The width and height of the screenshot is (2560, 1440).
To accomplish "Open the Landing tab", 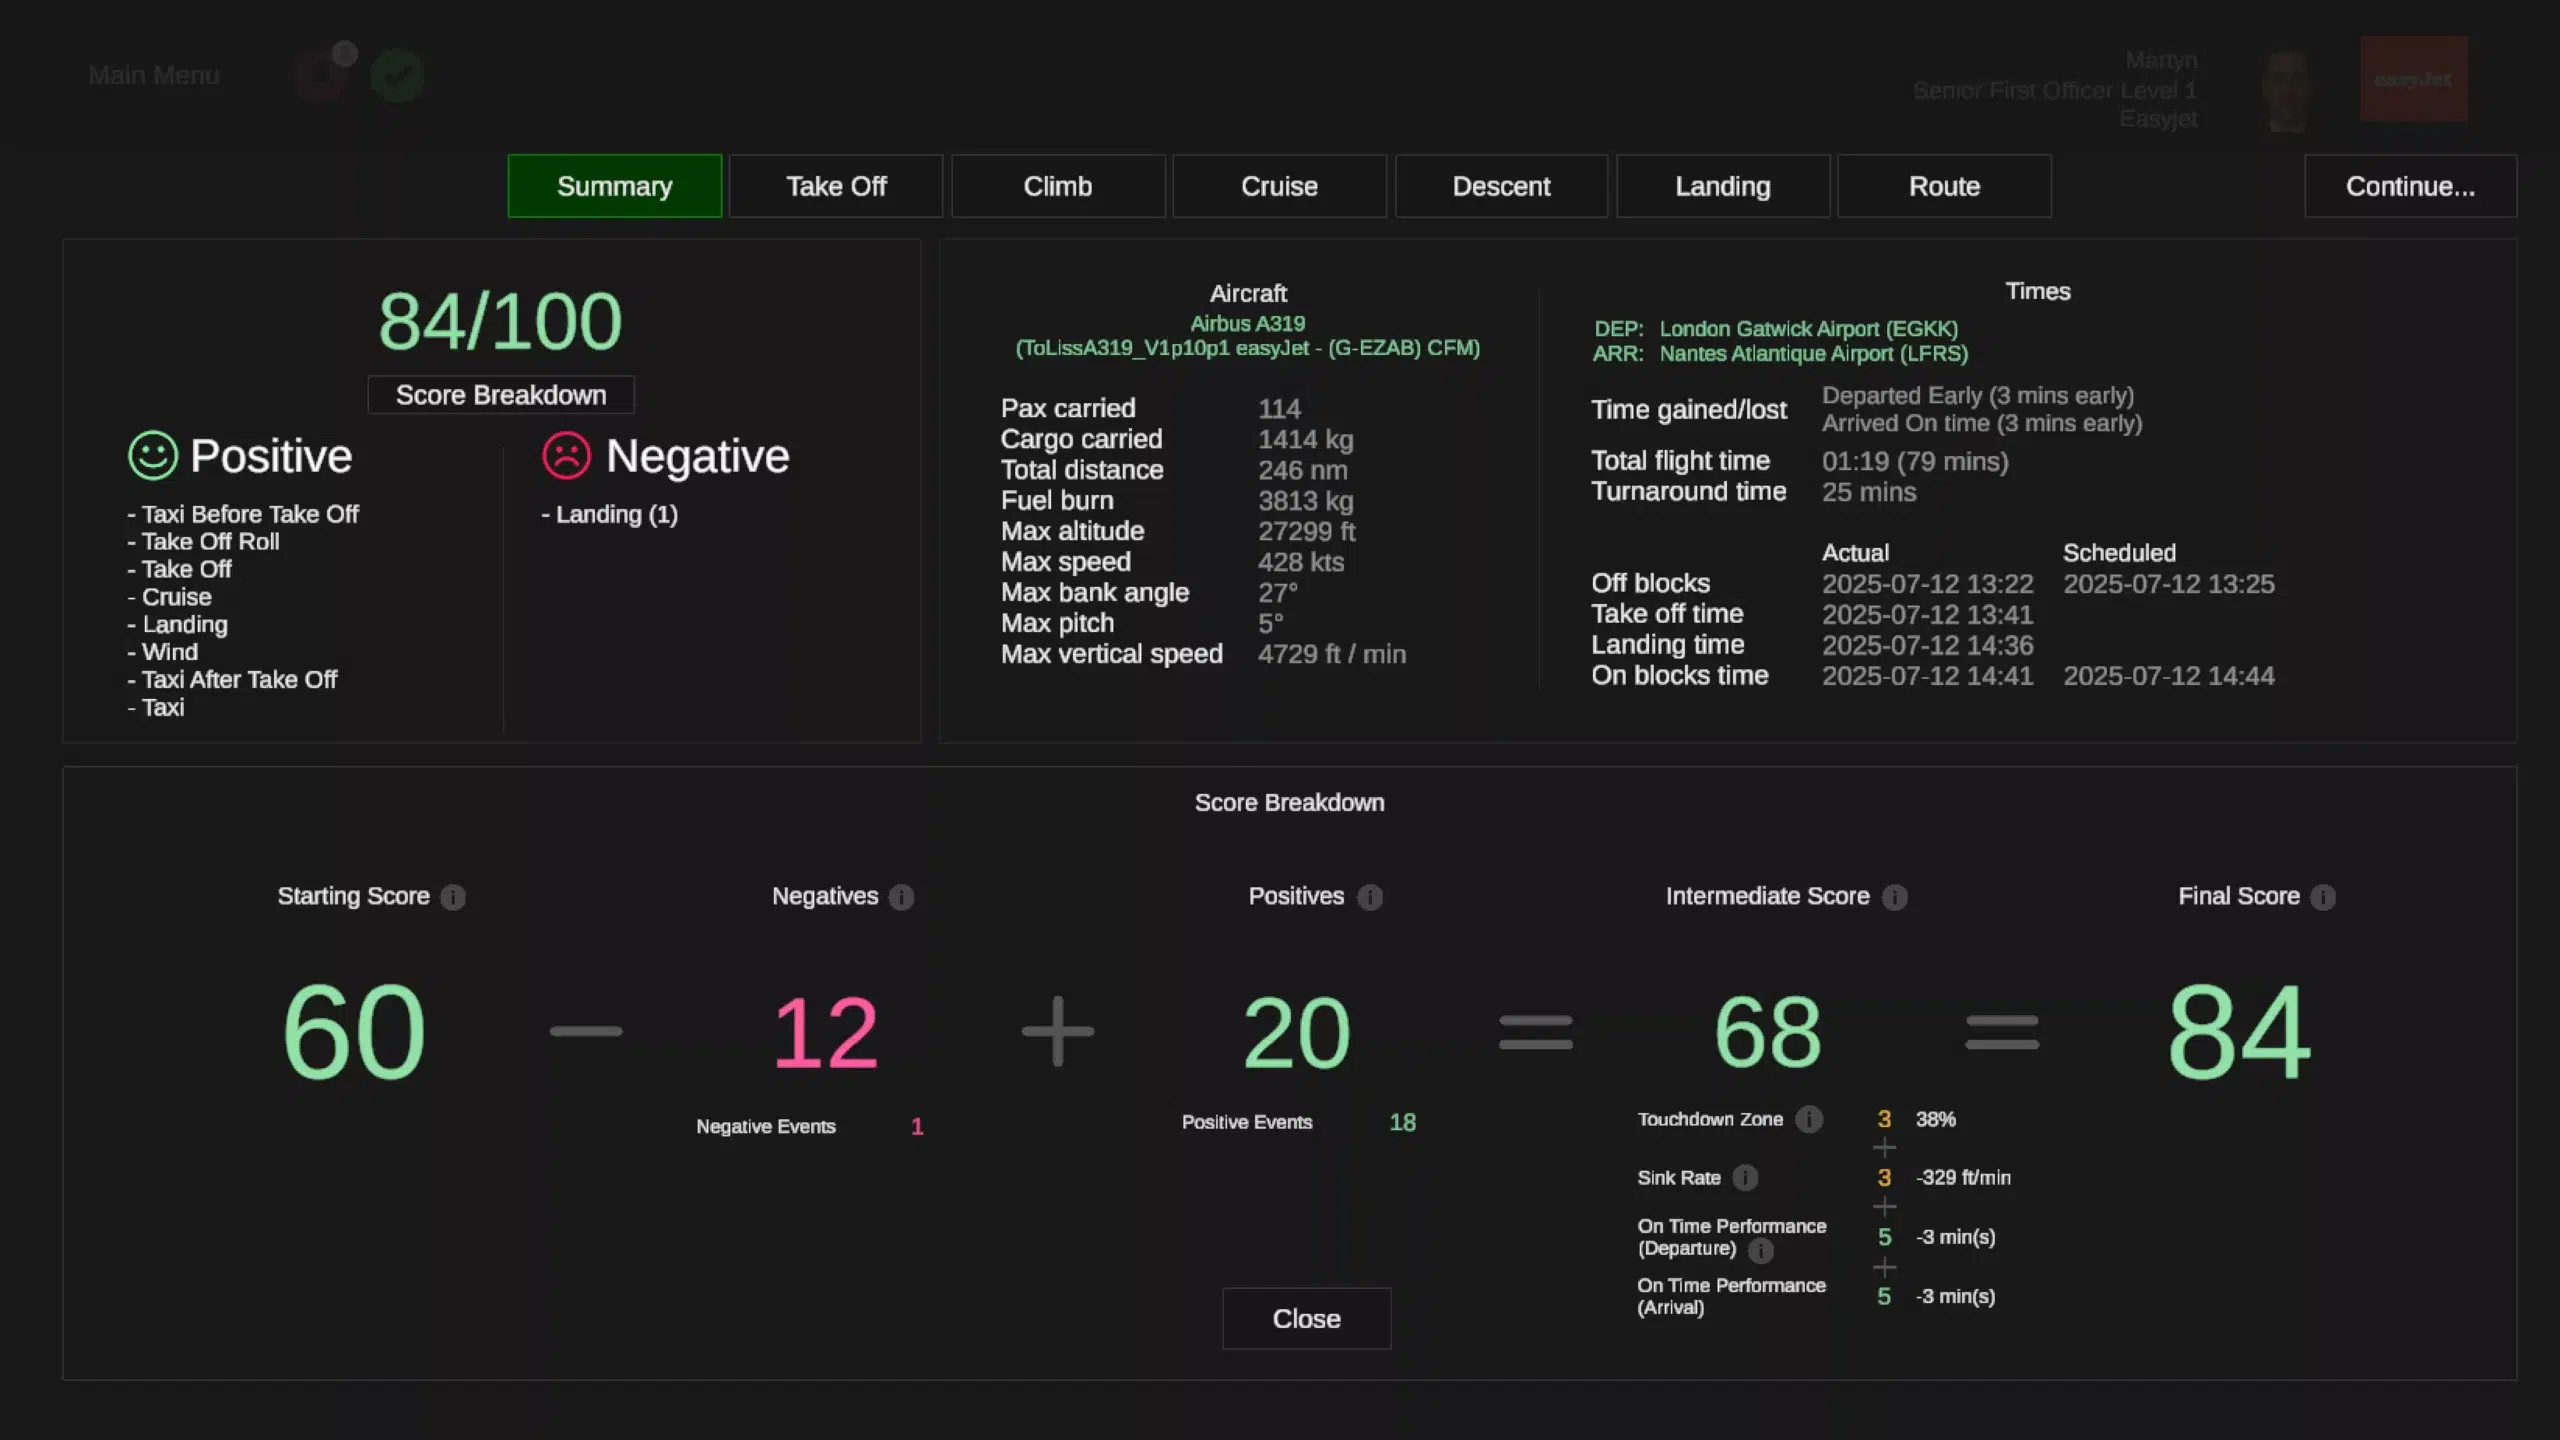I will click(x=1722, y=186).
